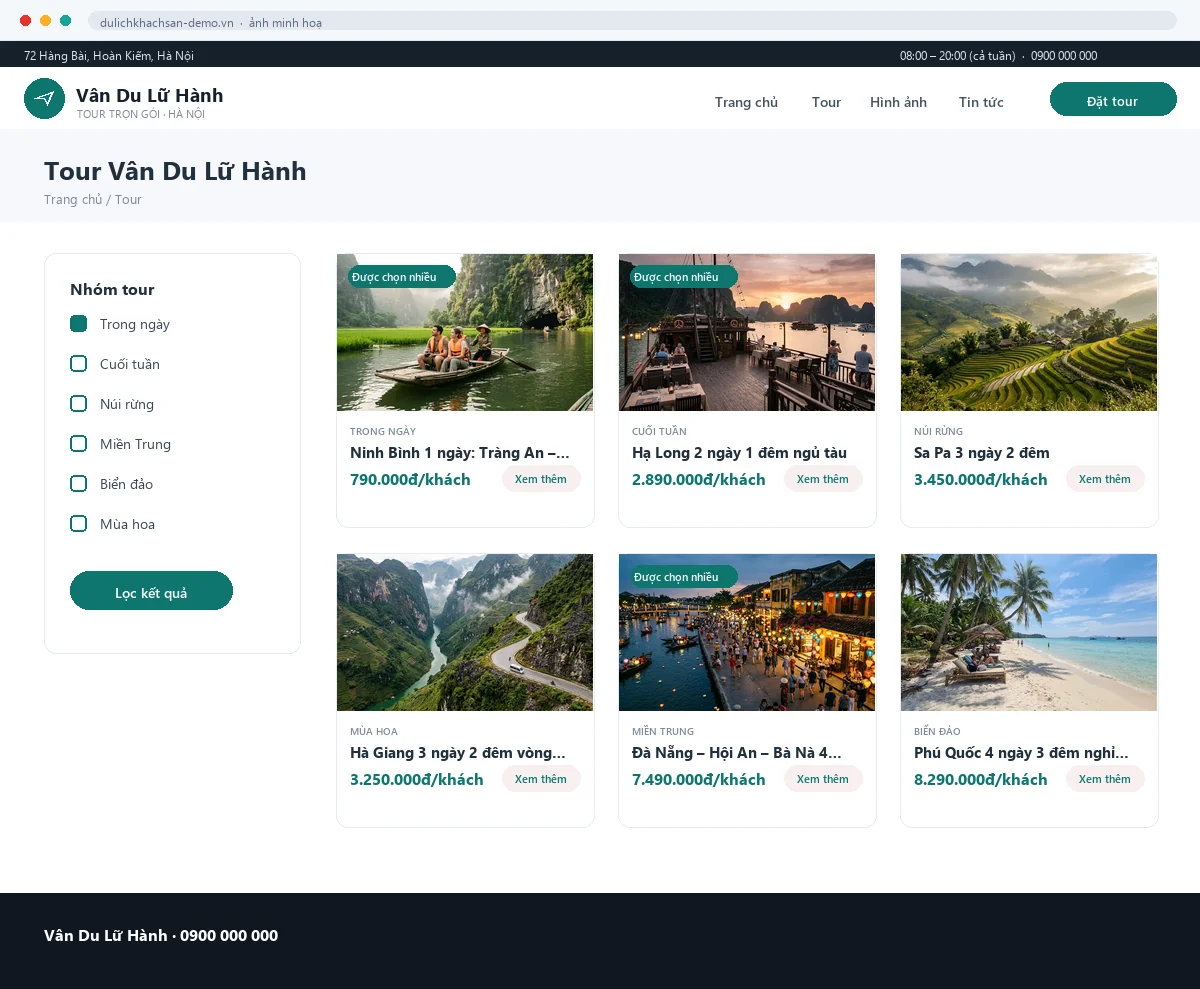Image resolution: width=1200 pixels, height=989 pixels.
Task: Click the Vân Du Lữ Hành site title
Action: tap(150, 96)
